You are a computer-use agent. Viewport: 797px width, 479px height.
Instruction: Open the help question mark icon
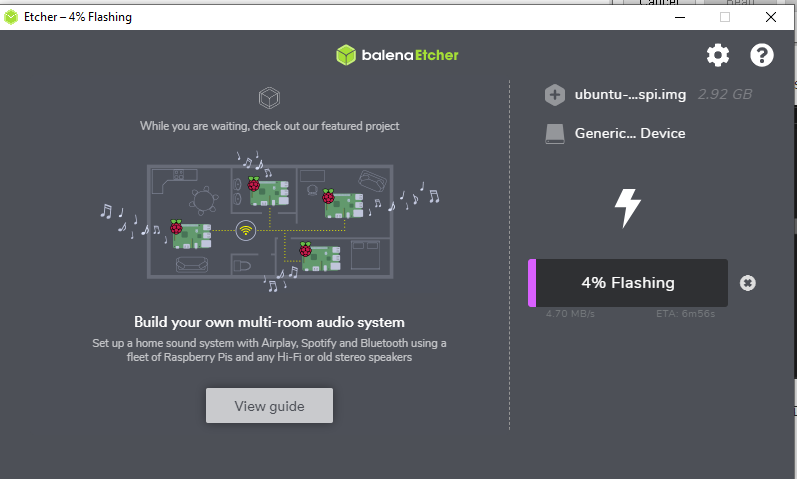point(761,55)
